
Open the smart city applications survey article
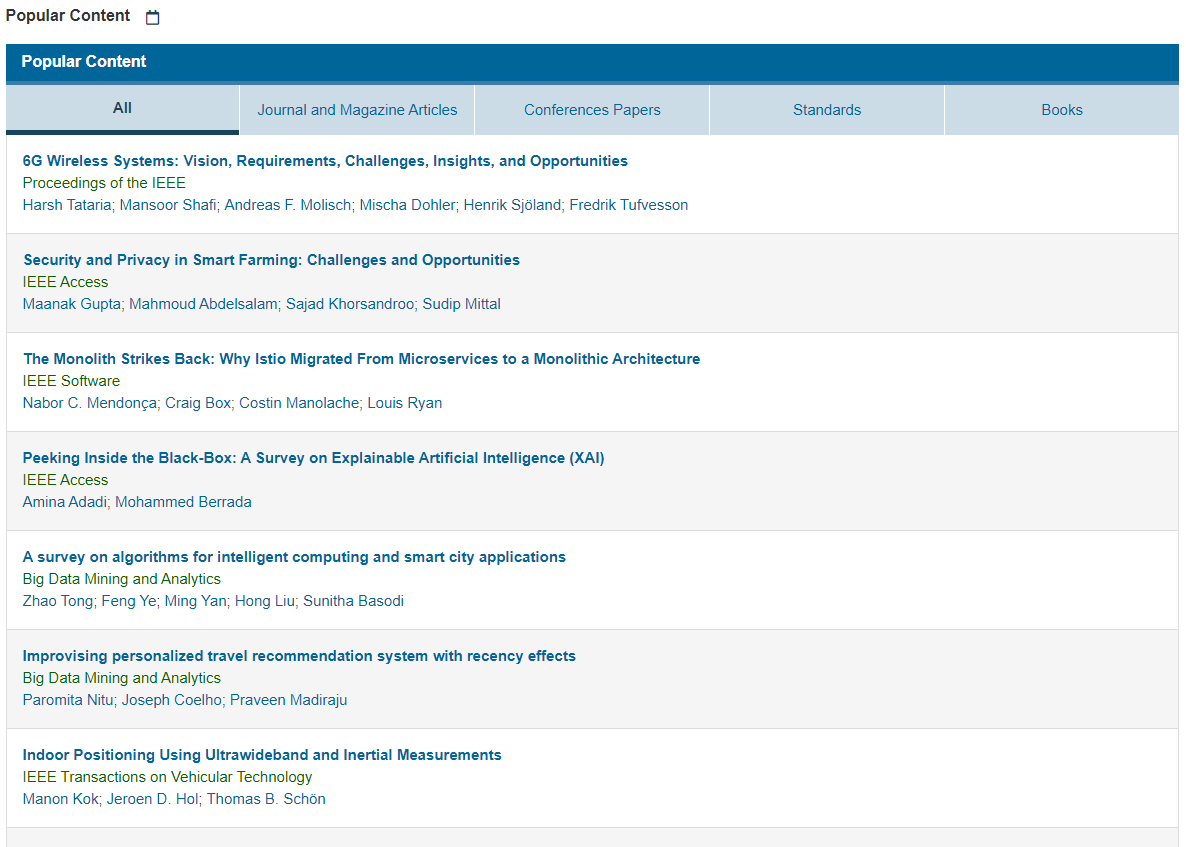[x=294, y=557]
